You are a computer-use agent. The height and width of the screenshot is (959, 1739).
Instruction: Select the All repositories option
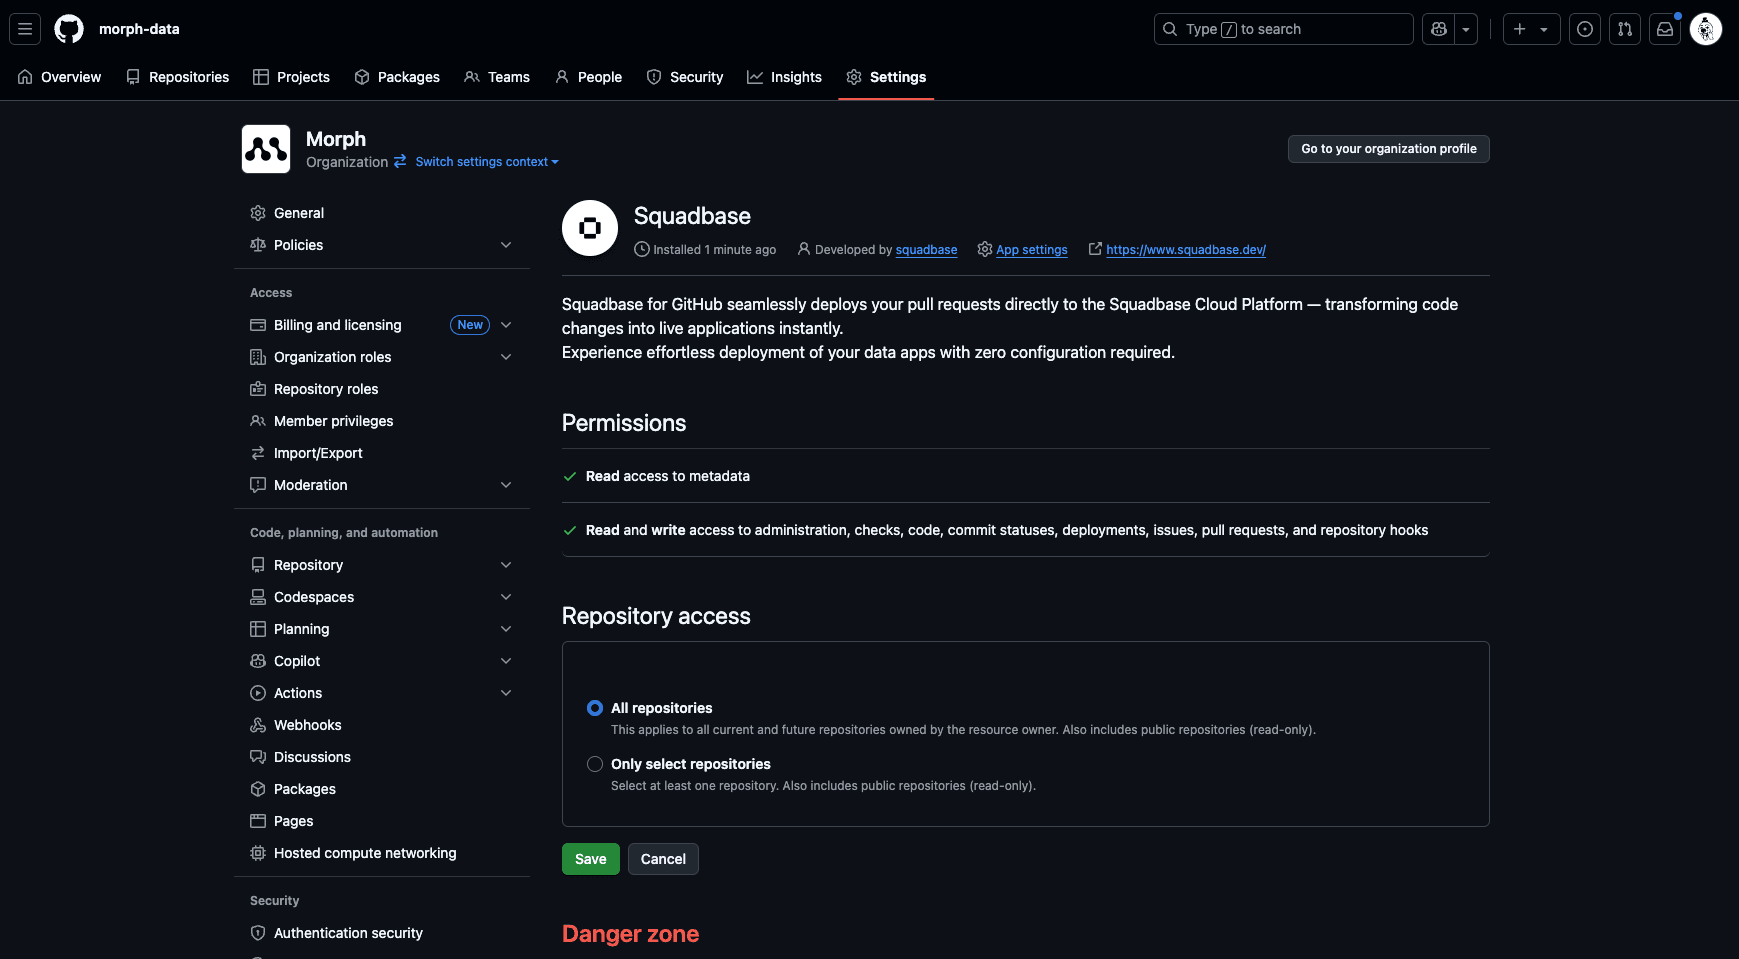595,708
